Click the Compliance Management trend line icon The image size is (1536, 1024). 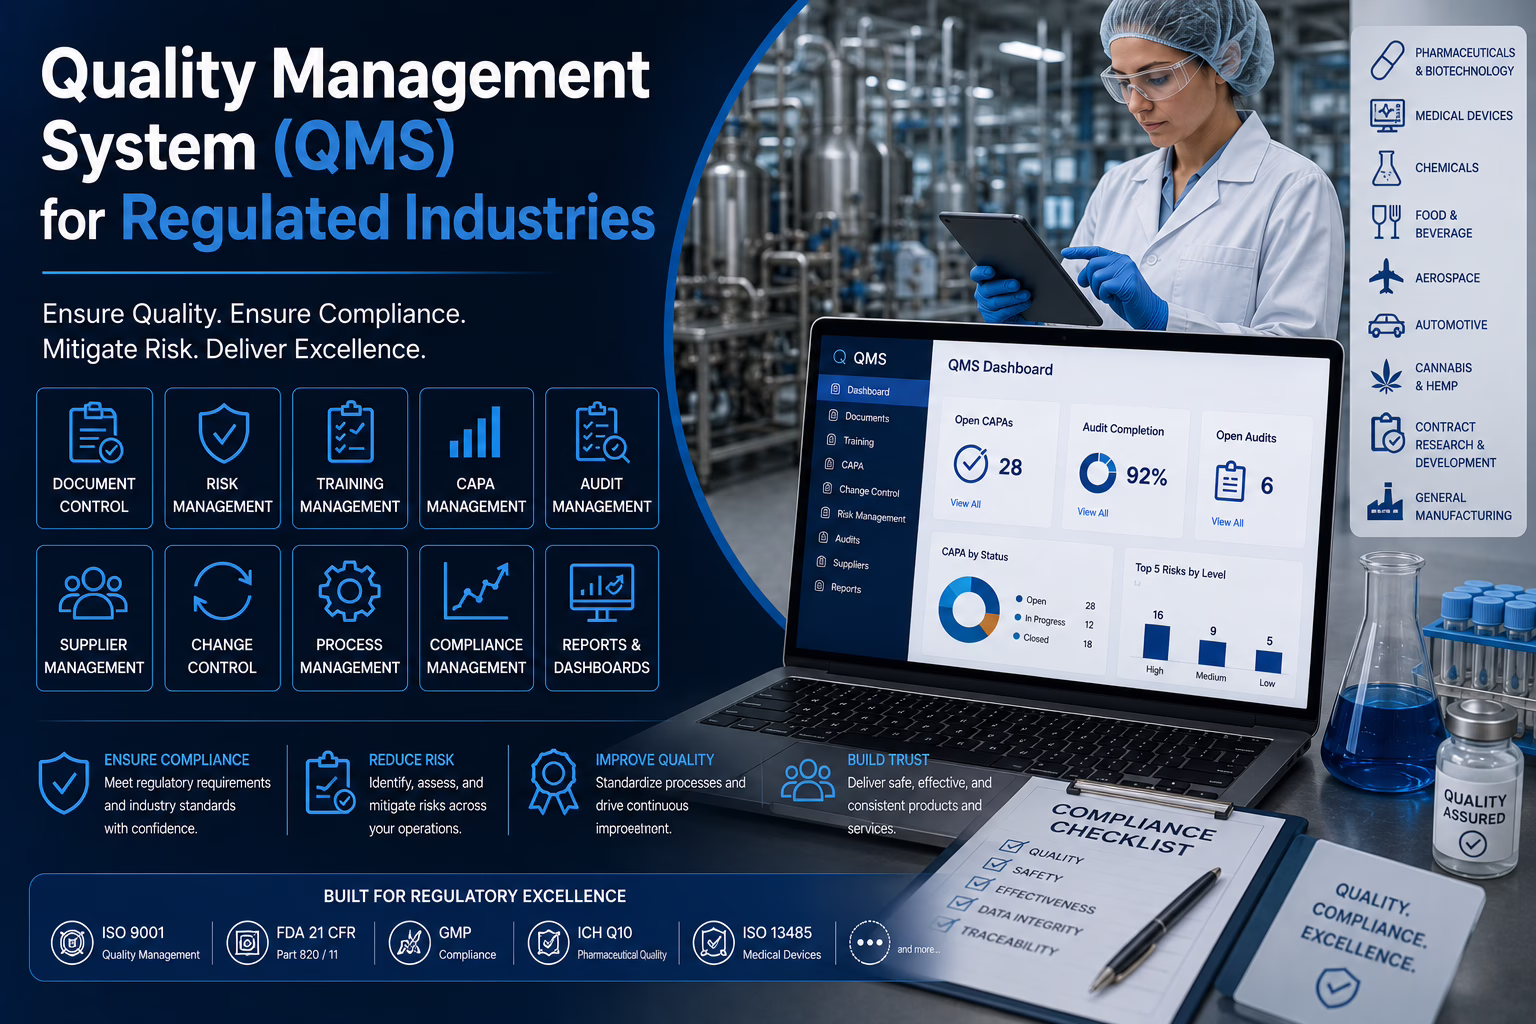476,591
